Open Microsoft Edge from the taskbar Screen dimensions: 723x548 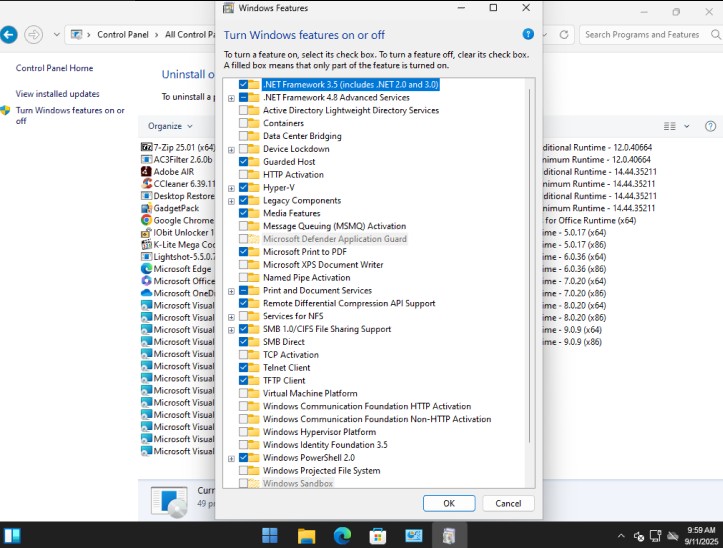click(x=342, y=536)
